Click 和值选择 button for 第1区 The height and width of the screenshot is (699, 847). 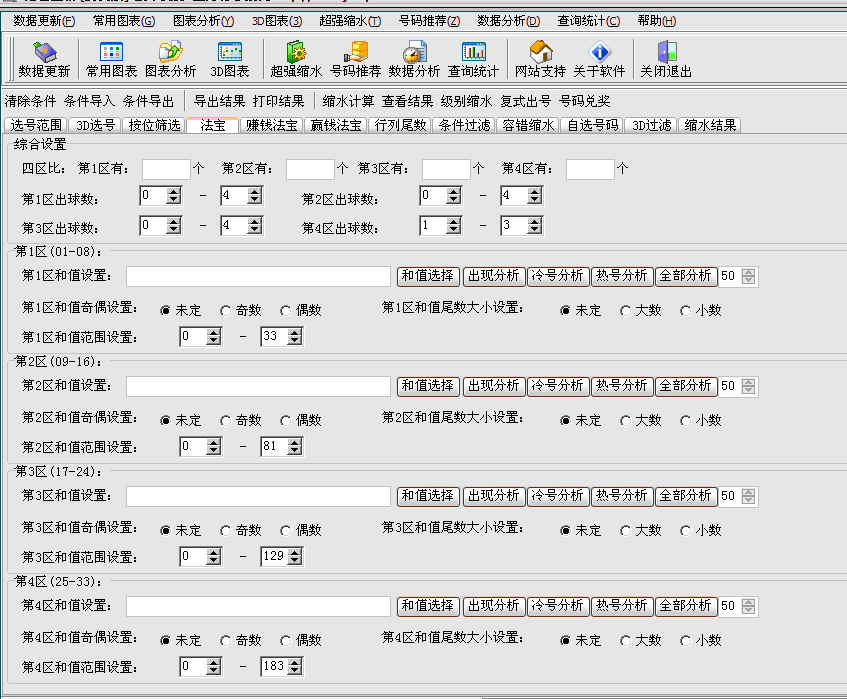coord(428,276)
